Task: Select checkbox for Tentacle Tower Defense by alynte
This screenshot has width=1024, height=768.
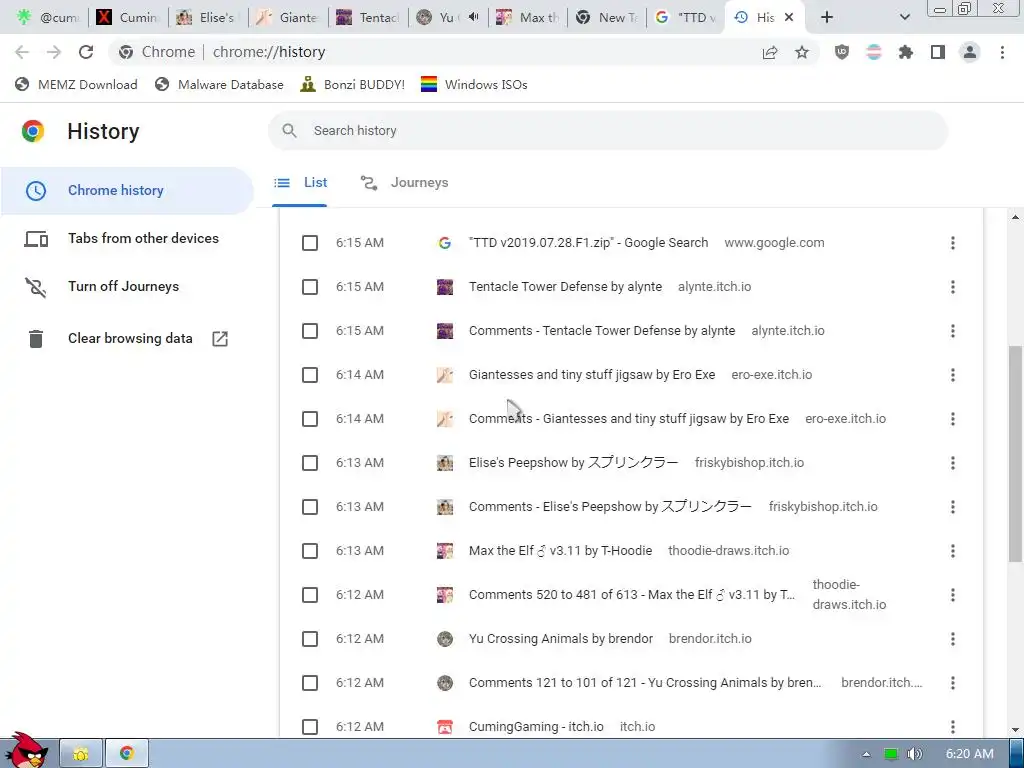Action: point(310,287)
